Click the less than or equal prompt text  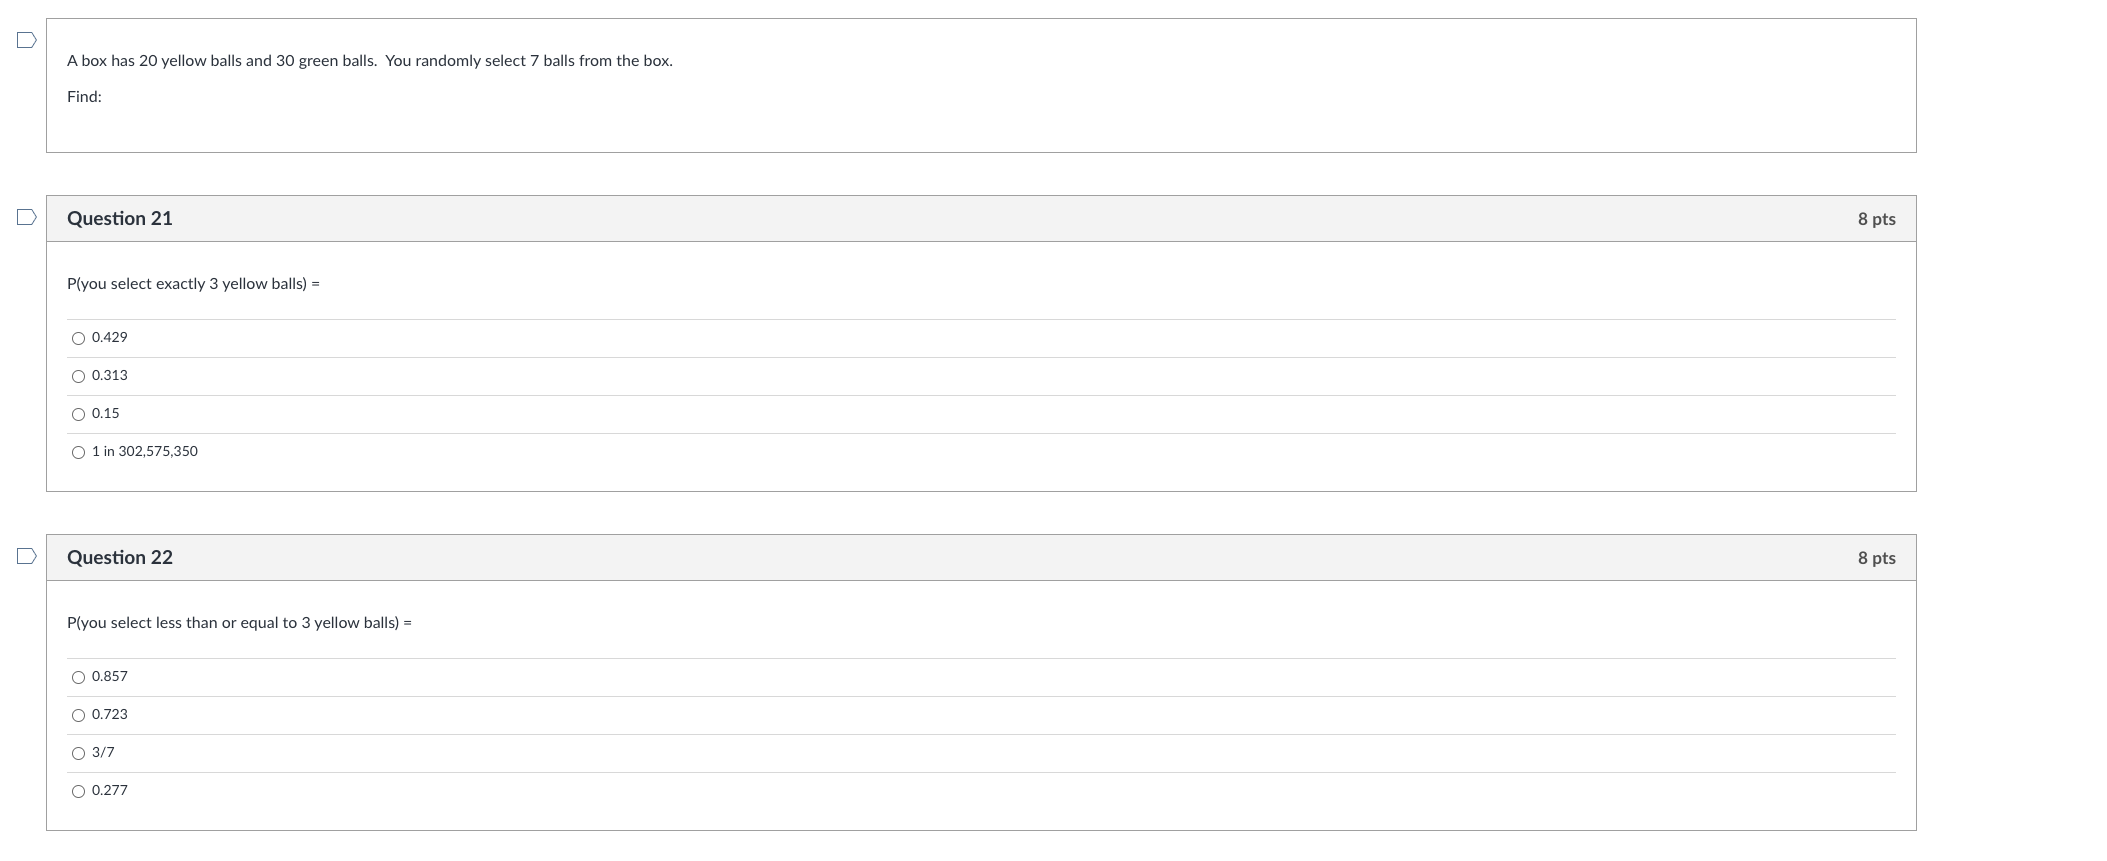pos(239,623)
